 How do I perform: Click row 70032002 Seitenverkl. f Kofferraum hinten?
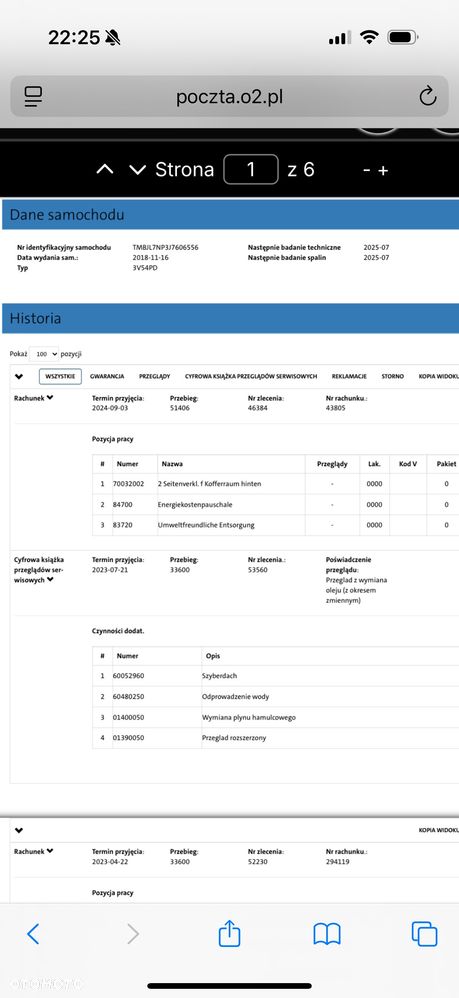click(x=277, y=484)
